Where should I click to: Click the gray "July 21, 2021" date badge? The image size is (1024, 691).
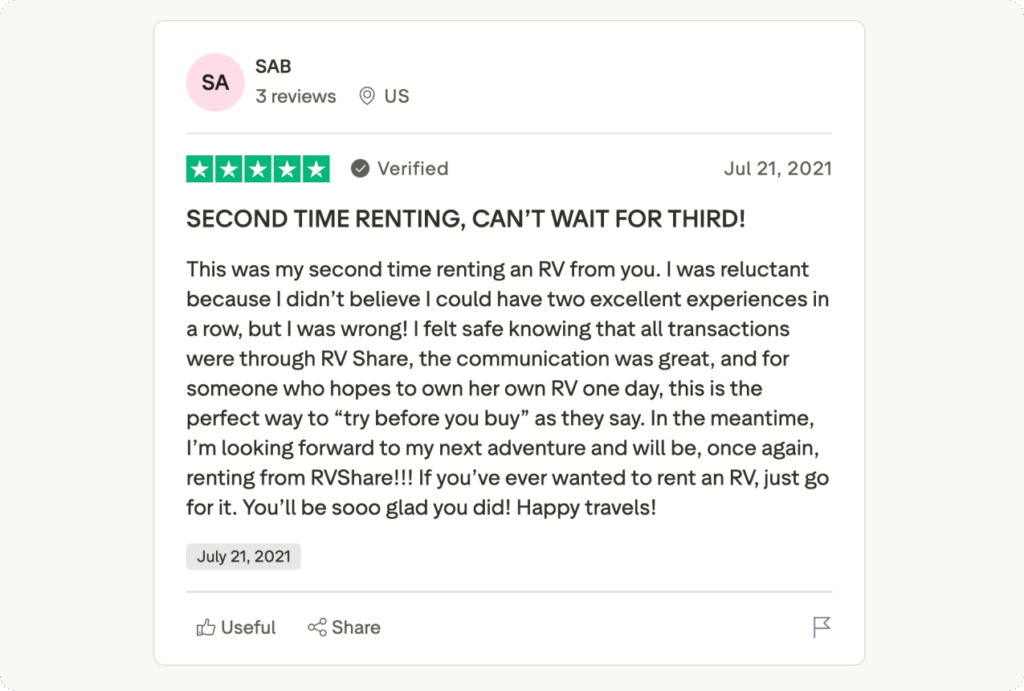tap(243, 557)
